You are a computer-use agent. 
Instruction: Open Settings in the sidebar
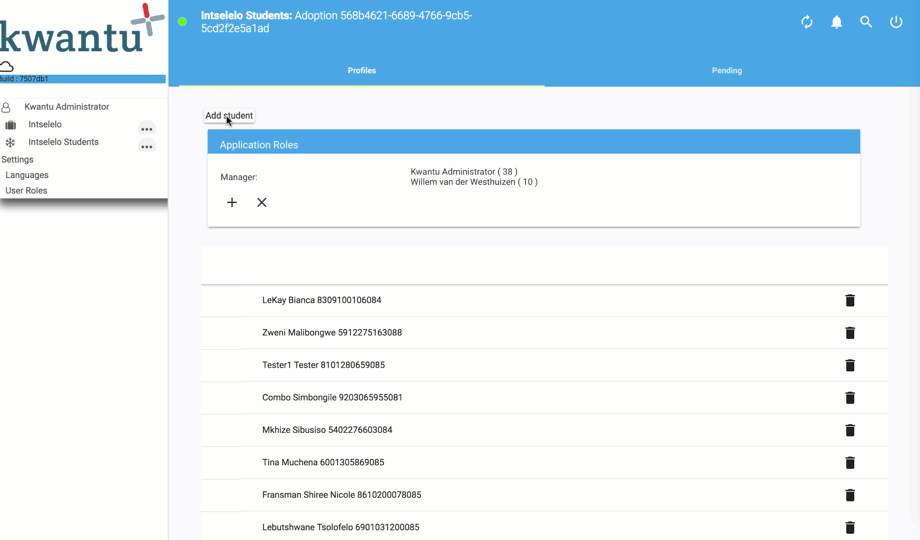(17, 160)
